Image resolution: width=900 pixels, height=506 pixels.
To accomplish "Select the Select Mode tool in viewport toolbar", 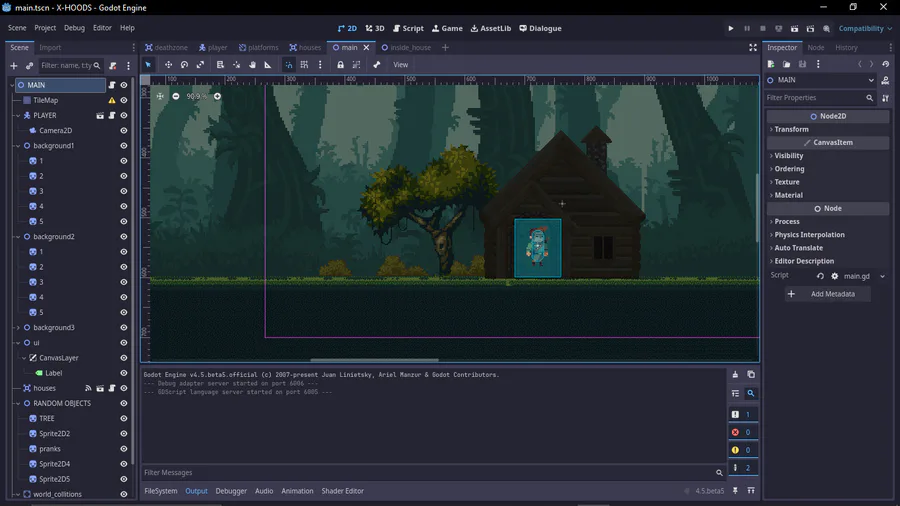I will tap(148, 65).
